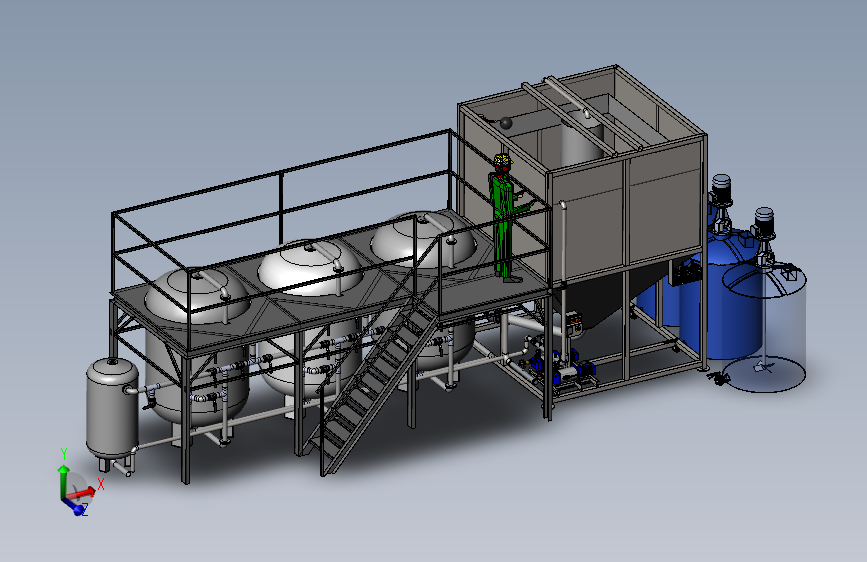Select the black float ball inside the square tank

[x=506, y=122]
